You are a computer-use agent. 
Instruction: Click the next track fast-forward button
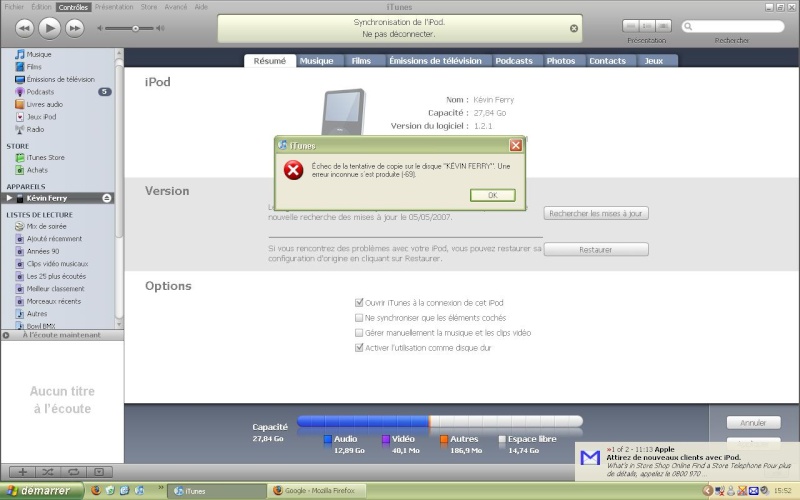pyautogui.click(x=74, y=28)
